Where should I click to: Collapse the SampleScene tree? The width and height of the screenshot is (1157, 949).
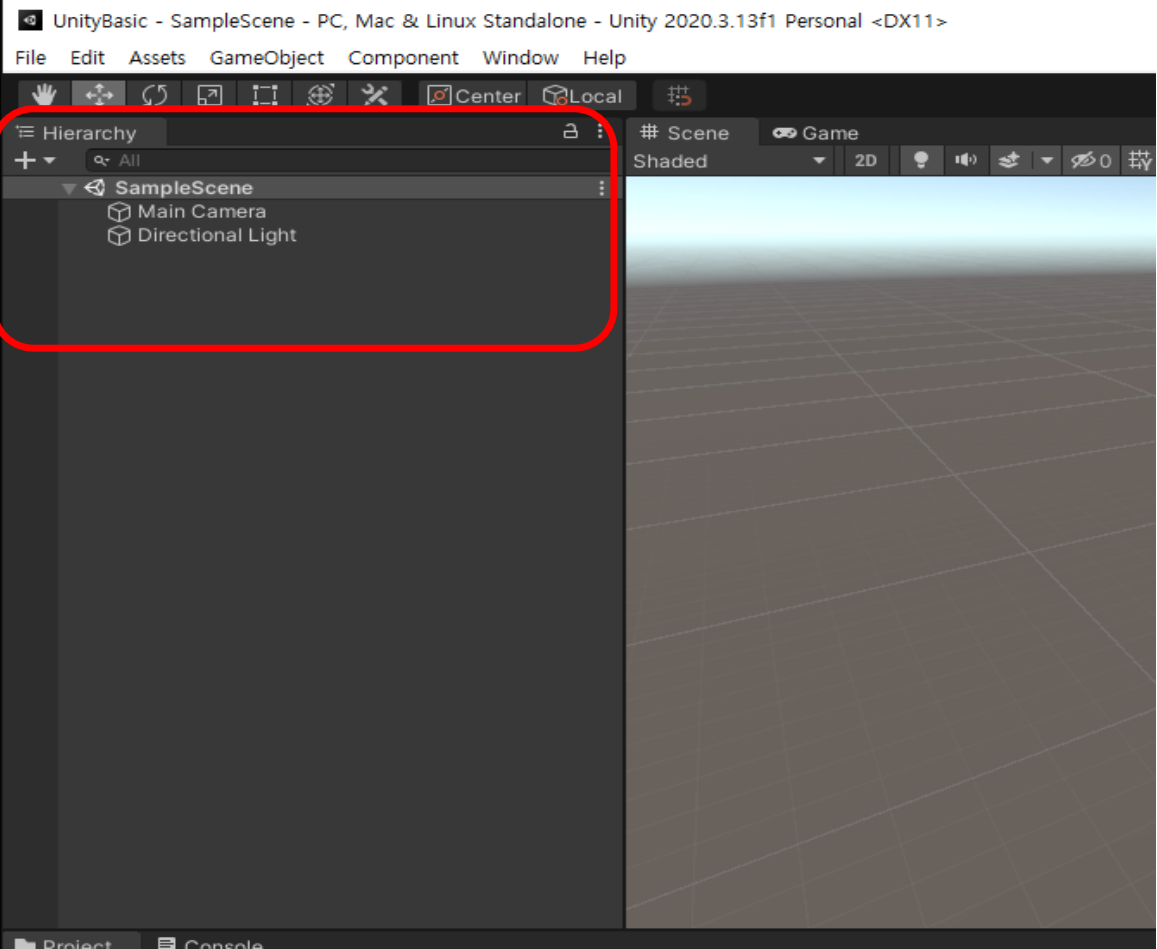click(69, 188)
